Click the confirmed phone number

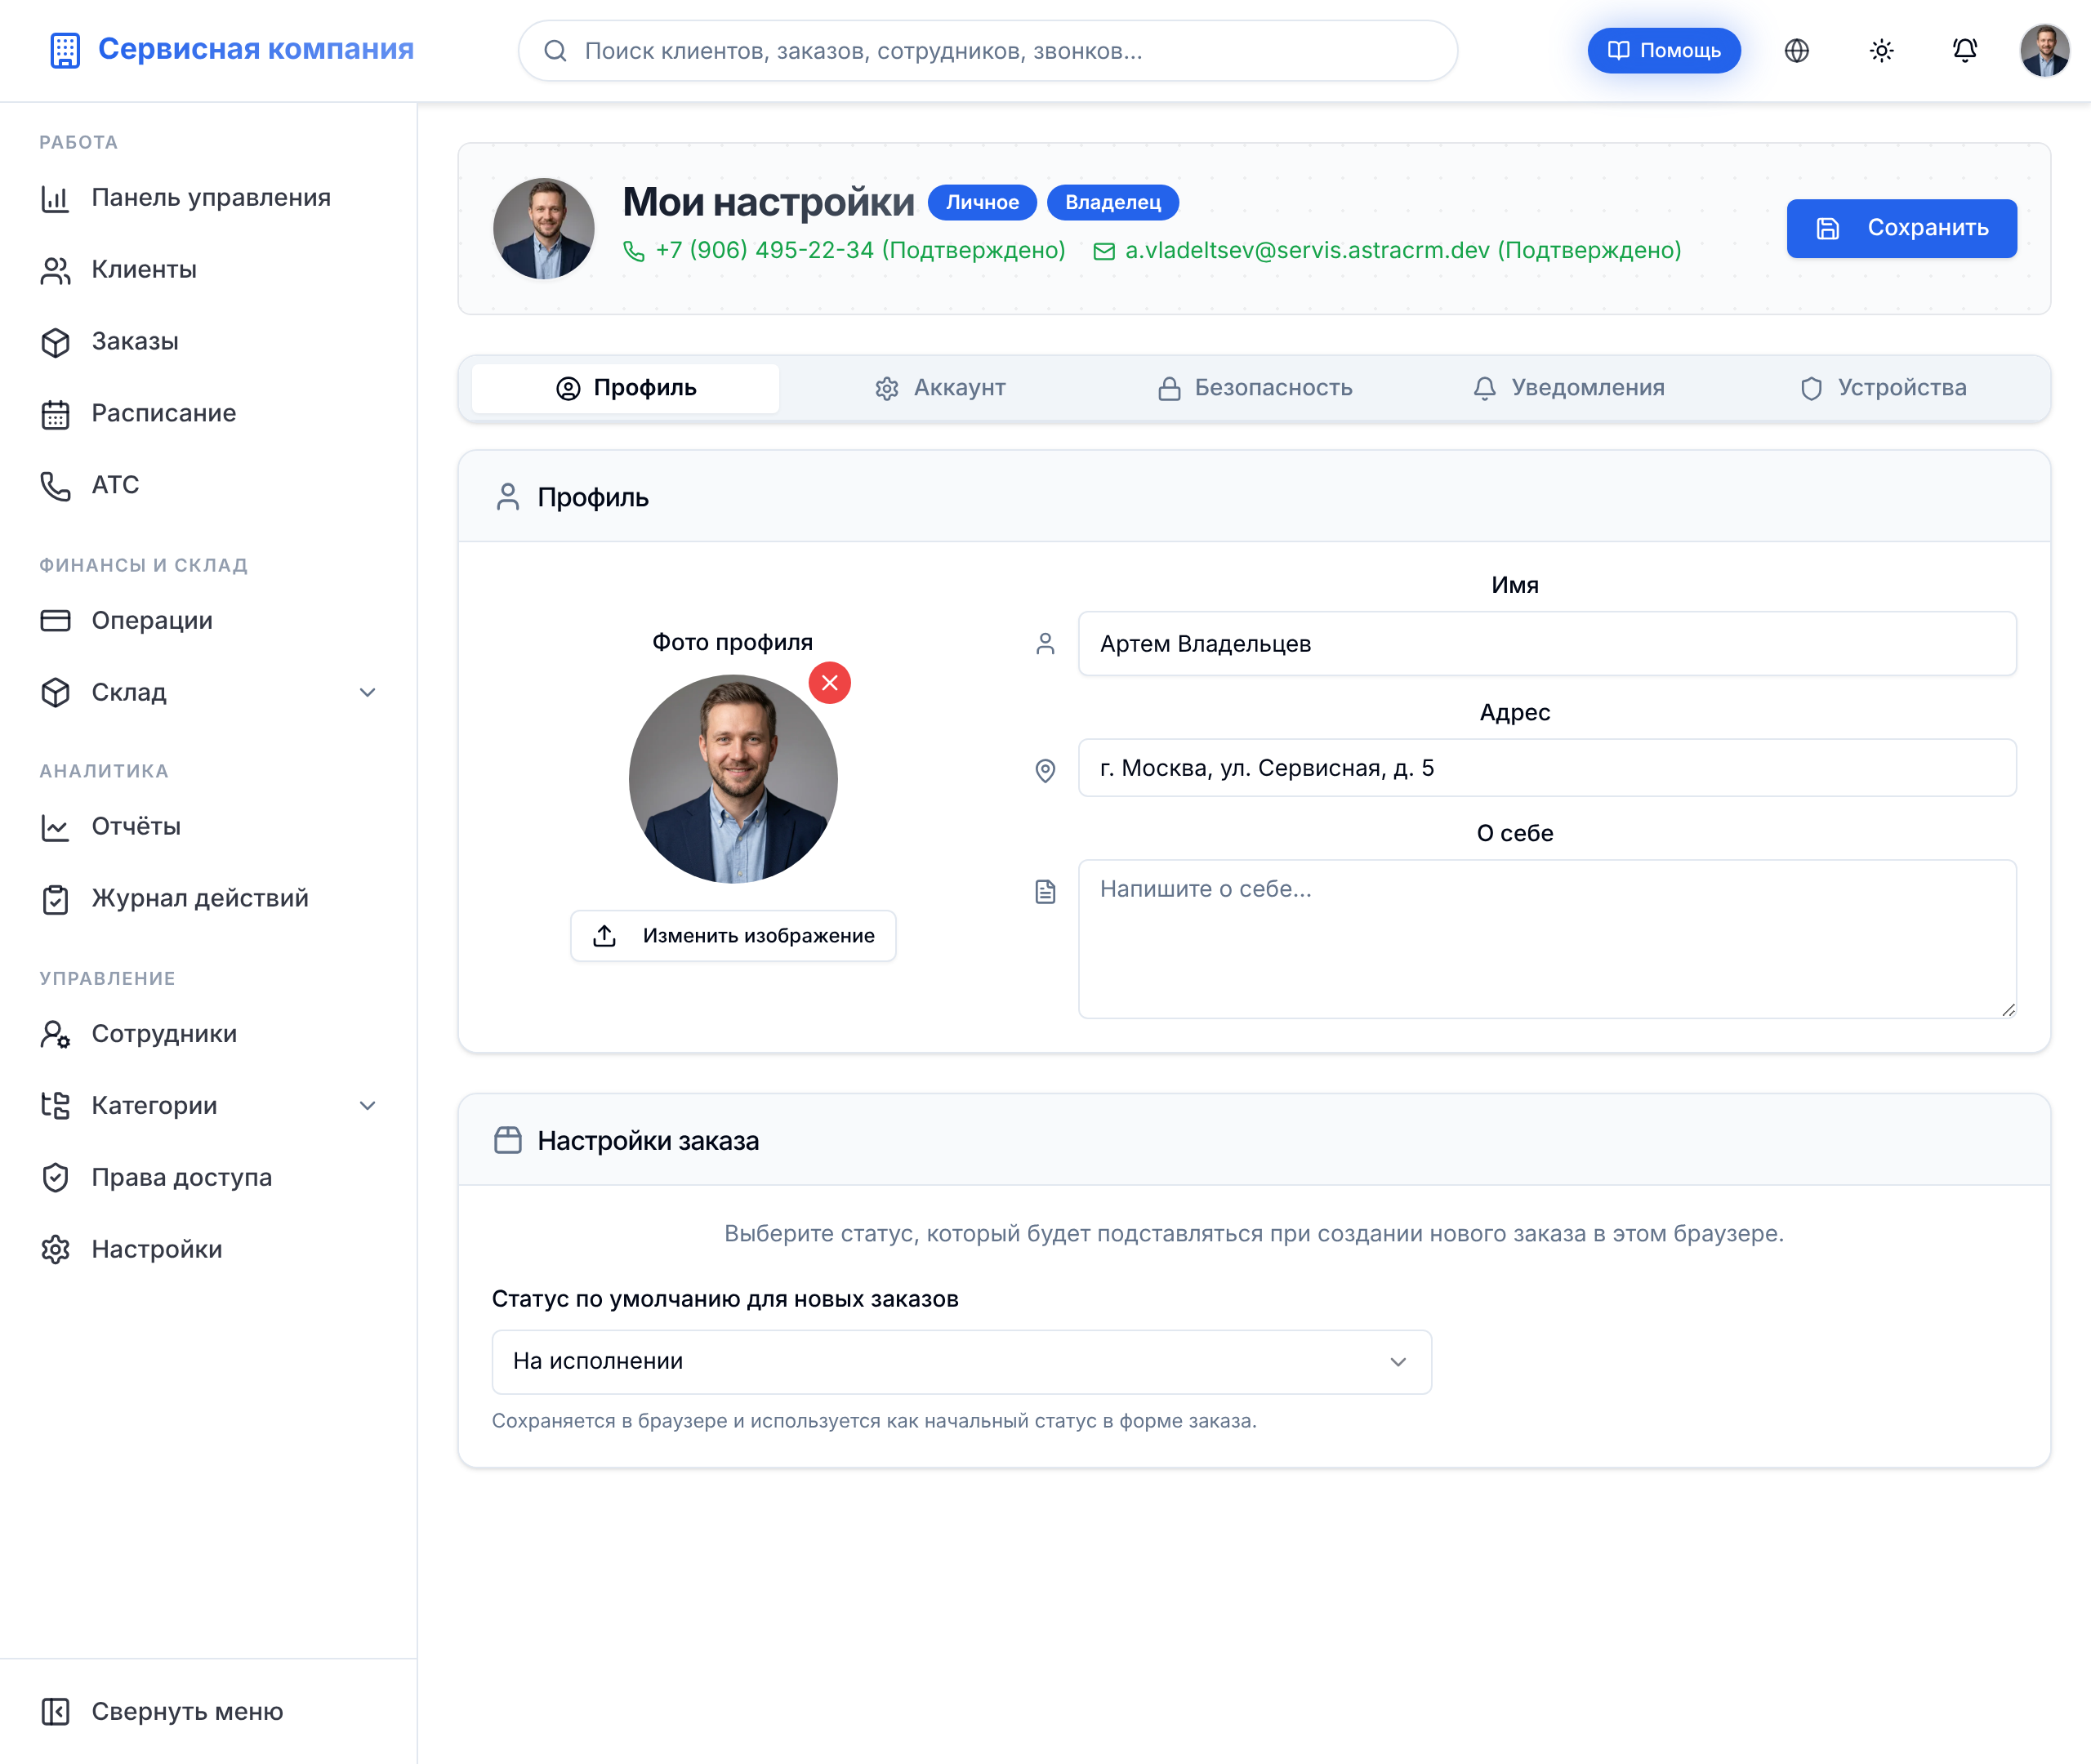coord(845,251)
